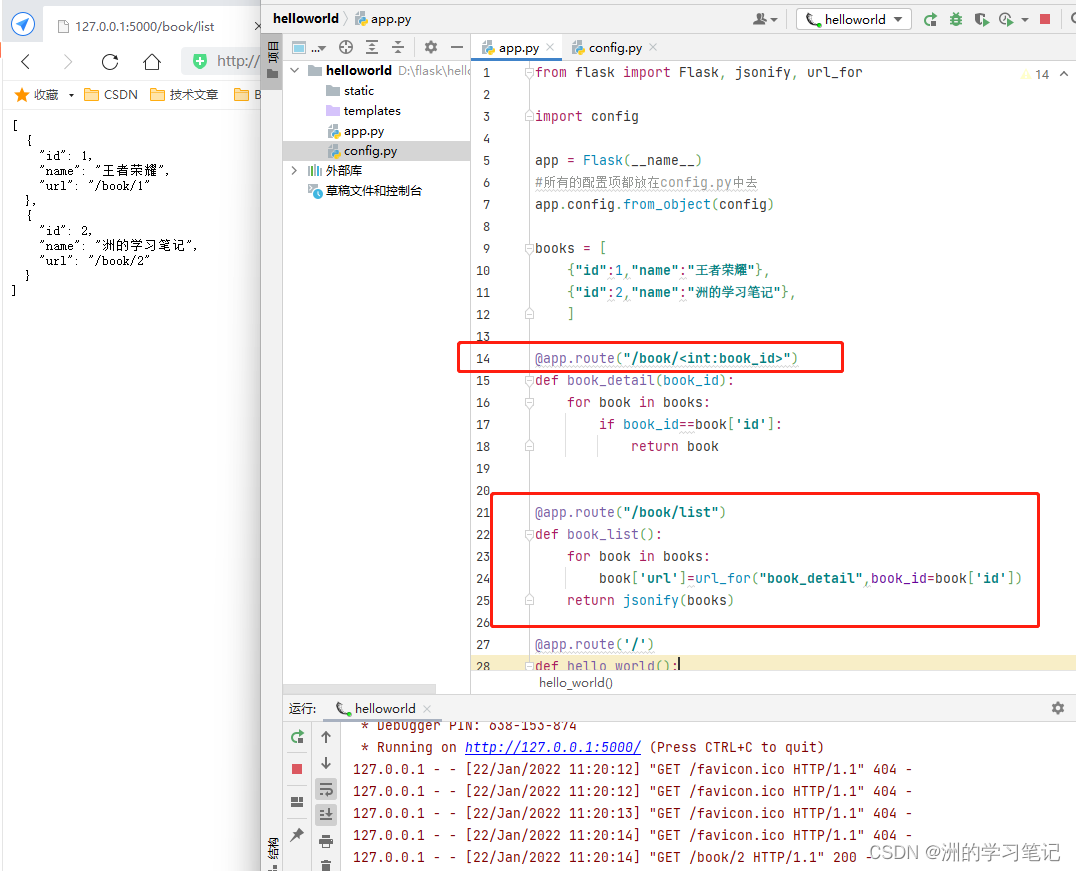This screenshot has height=871, width=1076.
Task: Run helloworld with coverage icon
Action: 981,19
